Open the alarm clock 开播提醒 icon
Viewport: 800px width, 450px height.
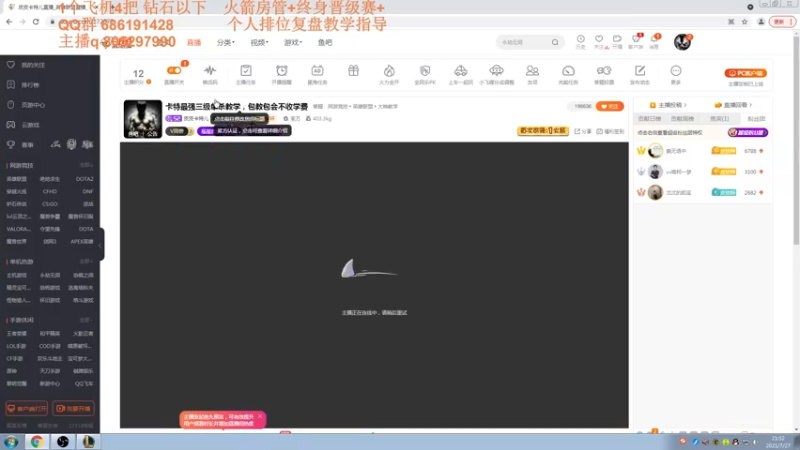[x=282, y=71]
